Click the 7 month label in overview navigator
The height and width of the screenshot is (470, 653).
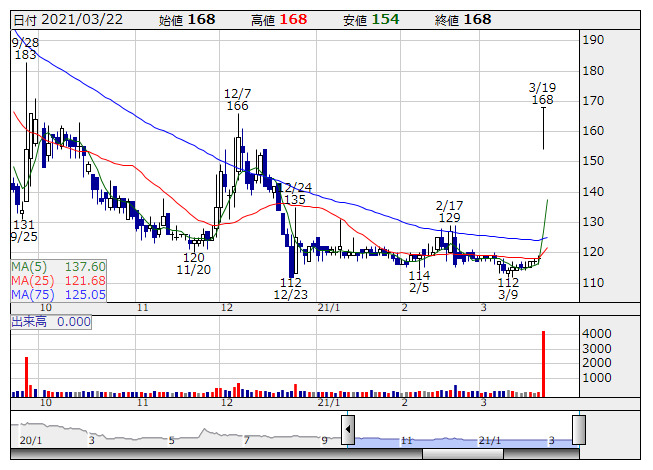pos(246,440)
